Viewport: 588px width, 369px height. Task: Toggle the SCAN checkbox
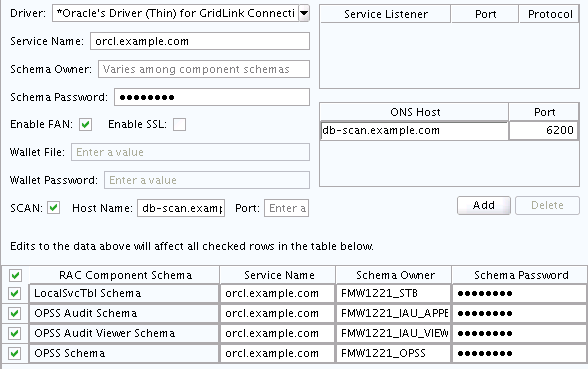point(54,207)
